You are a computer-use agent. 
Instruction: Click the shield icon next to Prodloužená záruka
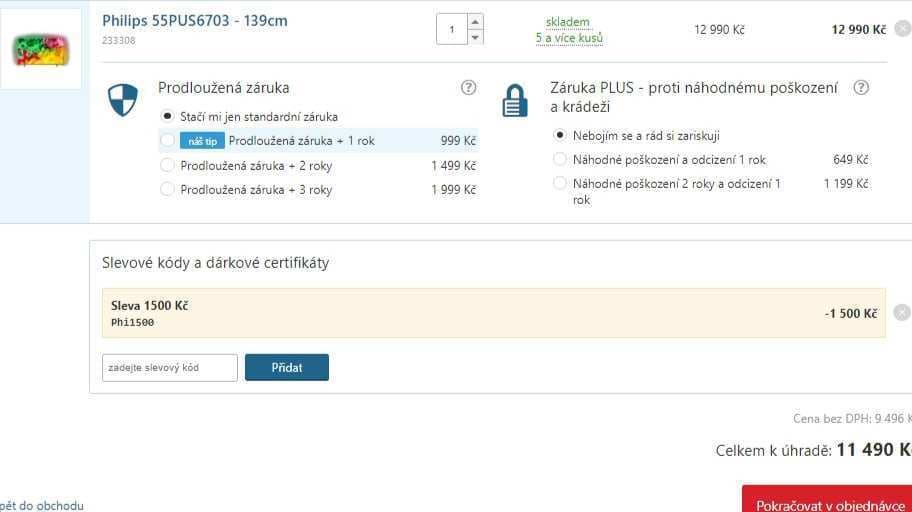[x=123, y=99]
